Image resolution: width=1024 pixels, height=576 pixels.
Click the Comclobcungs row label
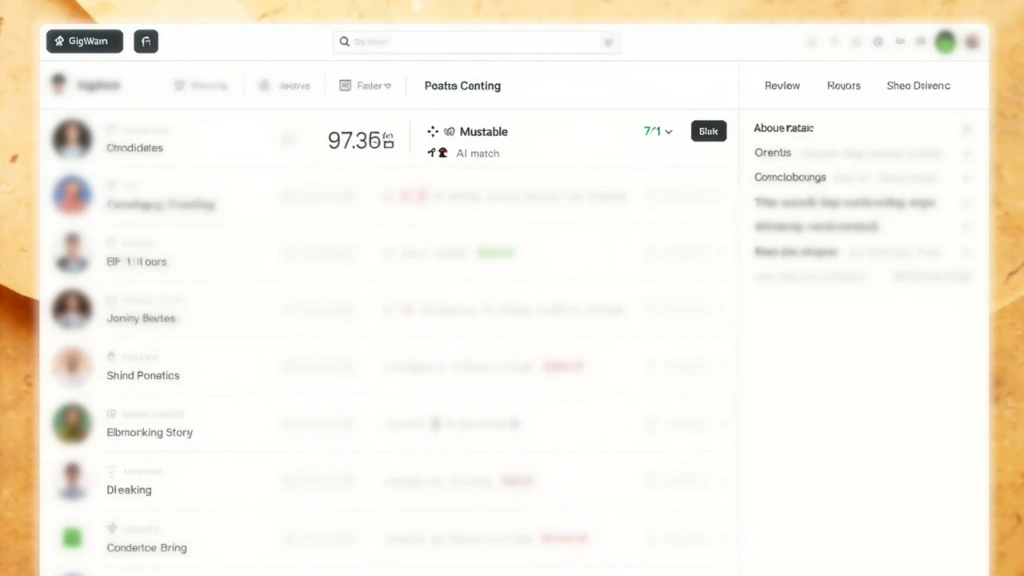(x=790, y=178)
